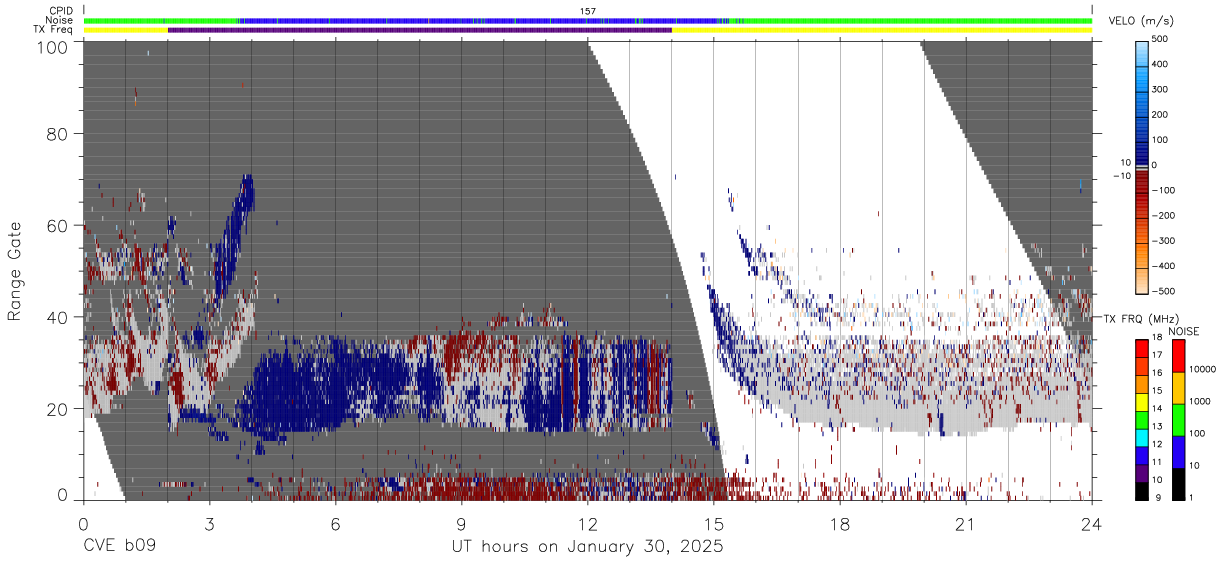Click the 10000 noise legend label
This screenshot has height=567, width=1228.
pos(1203,369)
